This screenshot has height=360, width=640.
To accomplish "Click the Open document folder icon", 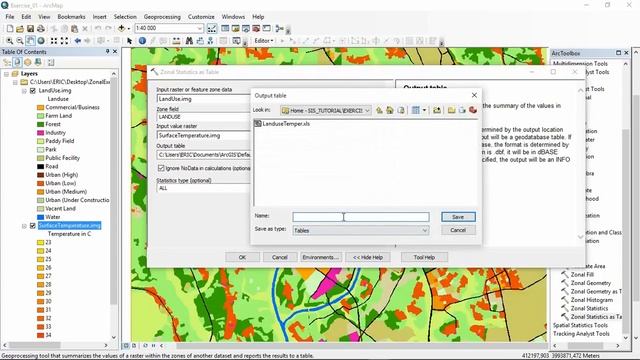I will [x=20, y=29].
